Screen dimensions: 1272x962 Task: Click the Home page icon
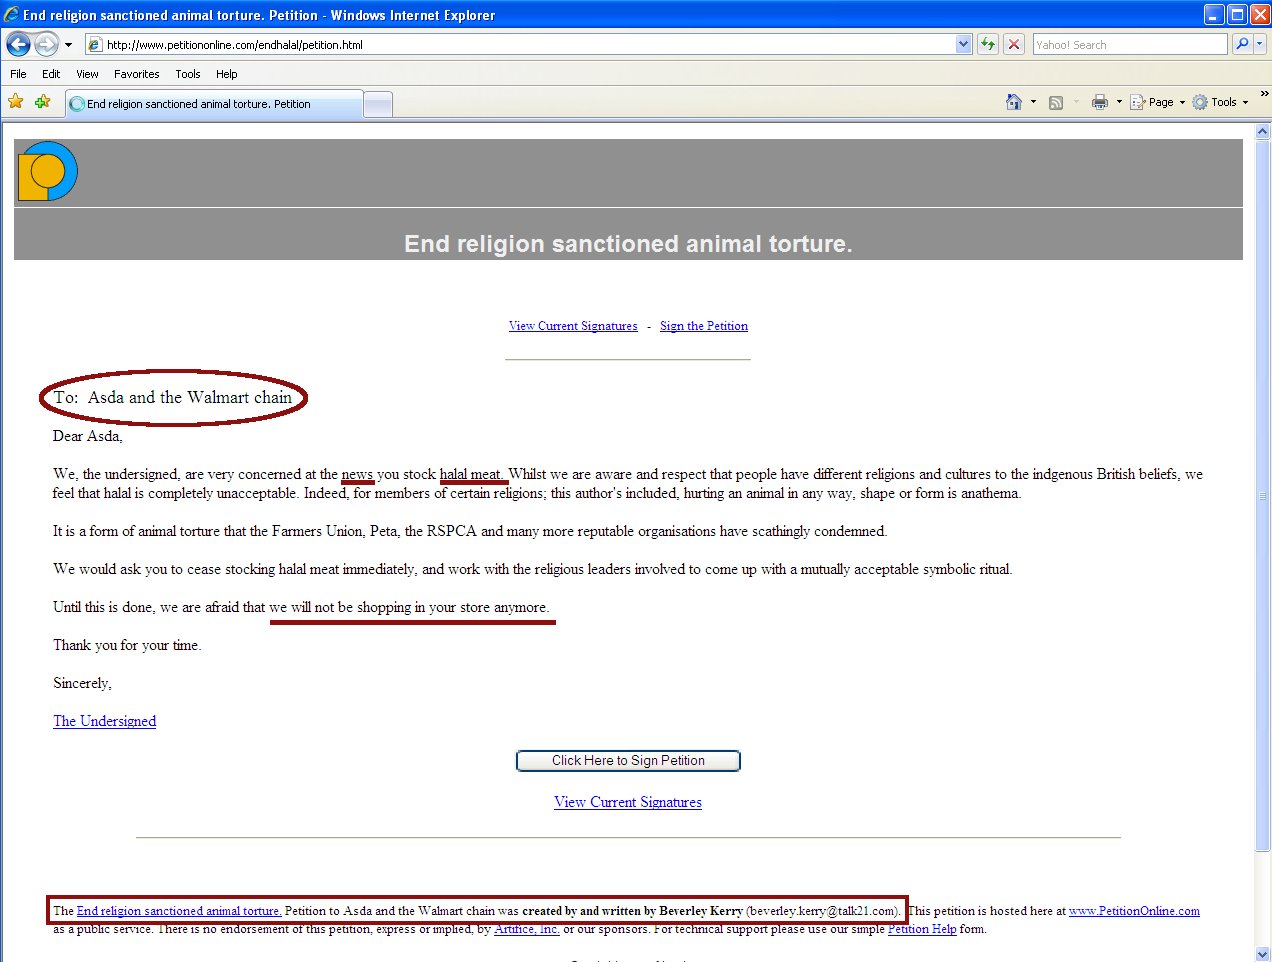[x=1014, y=102]
